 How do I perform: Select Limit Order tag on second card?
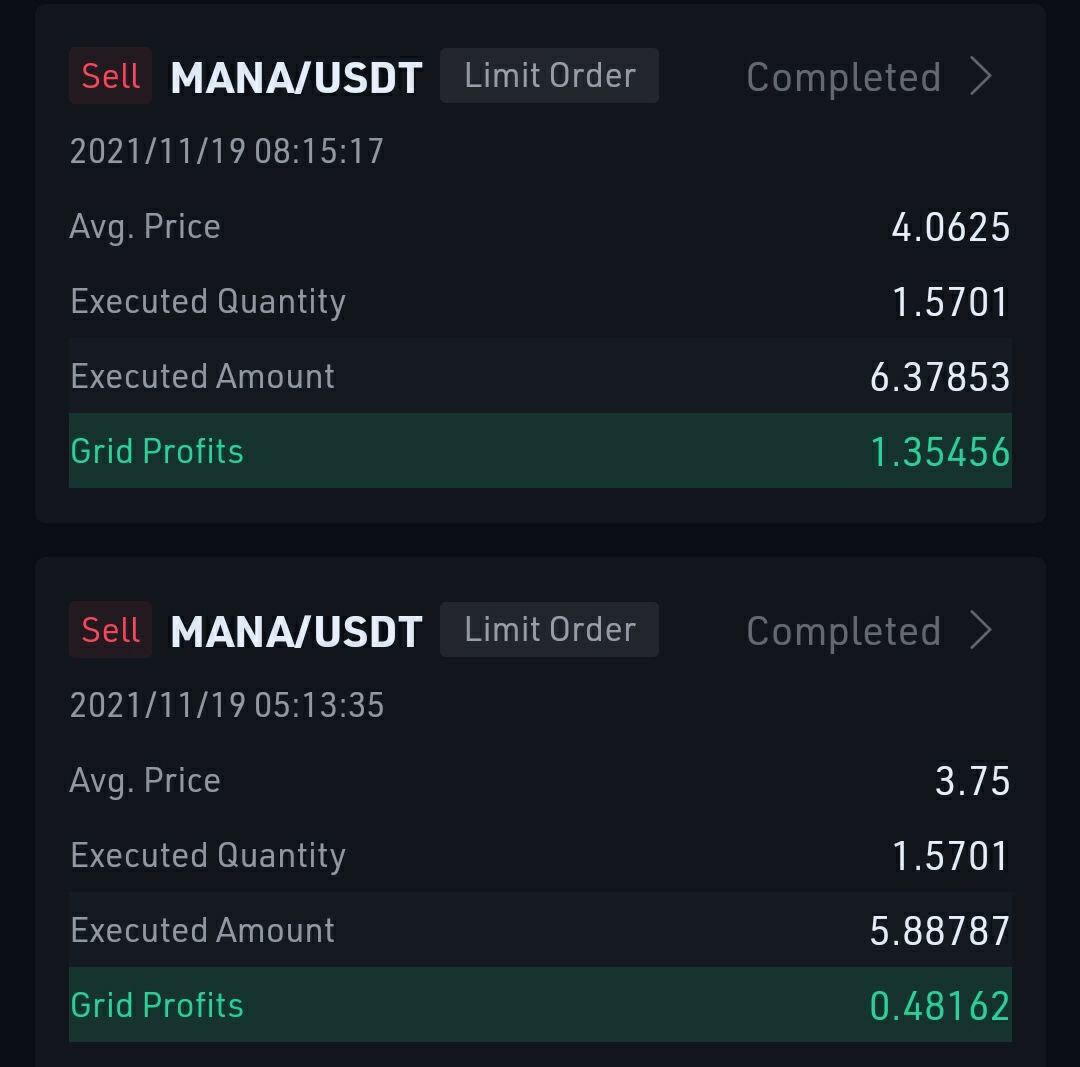click(549, 630)
